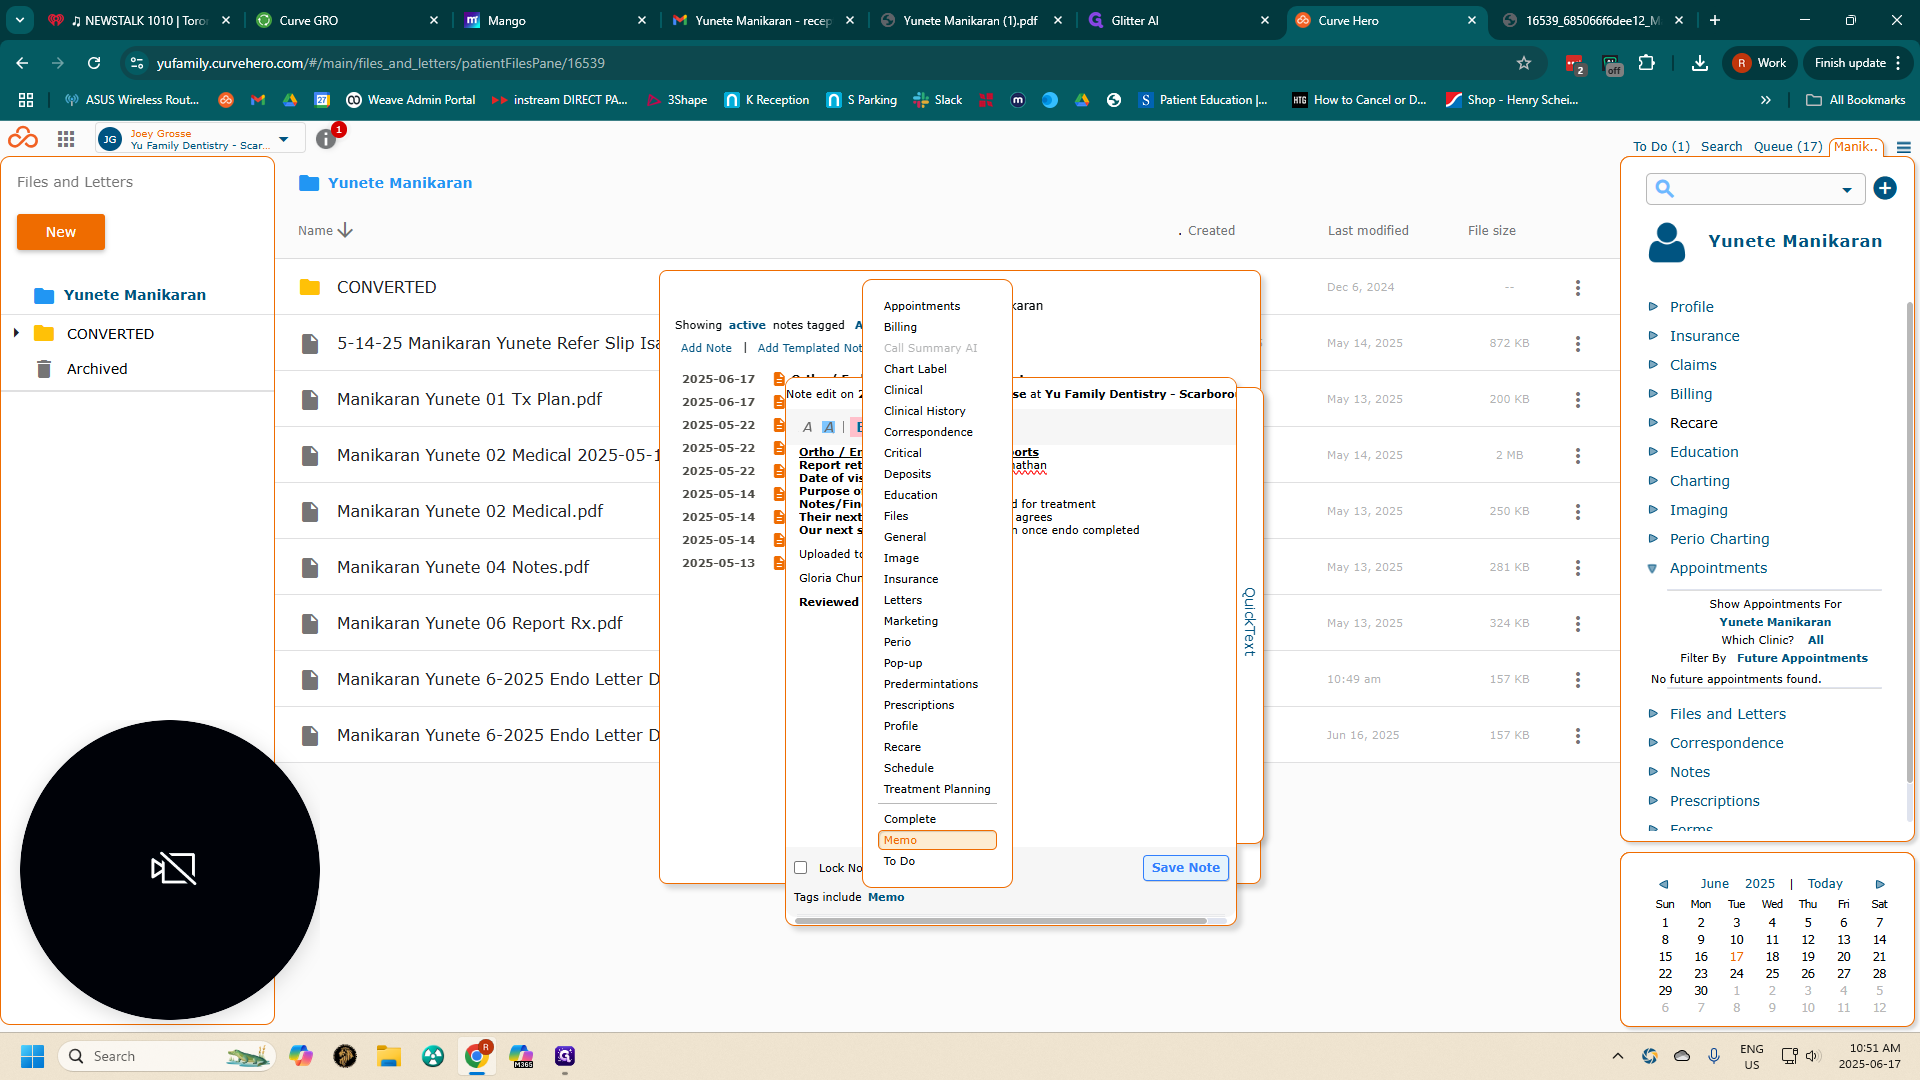Open the Files and Letters section link
The height and width of the screenshot is (1080, 1920).
click(1727, 714)
